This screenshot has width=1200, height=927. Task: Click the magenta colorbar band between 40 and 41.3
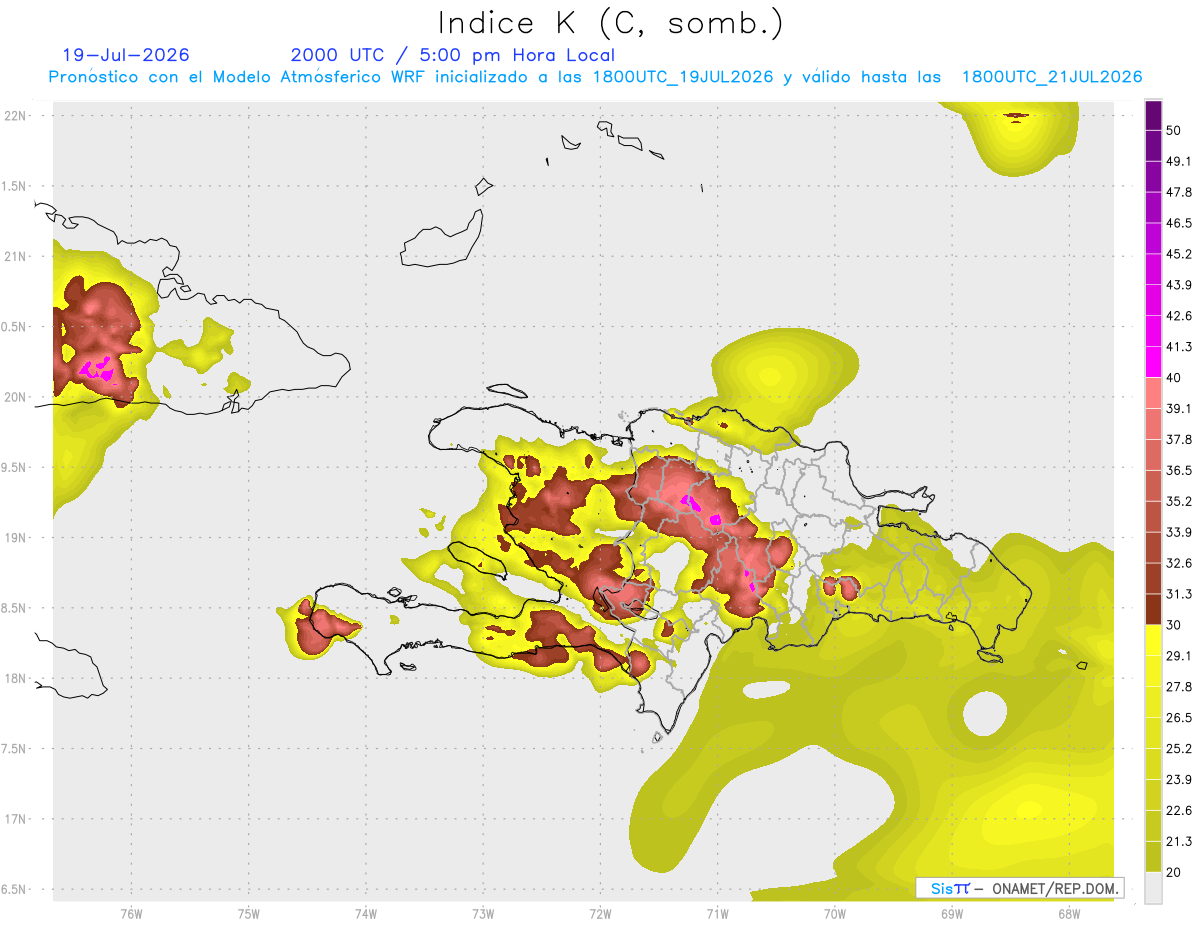1153,362
